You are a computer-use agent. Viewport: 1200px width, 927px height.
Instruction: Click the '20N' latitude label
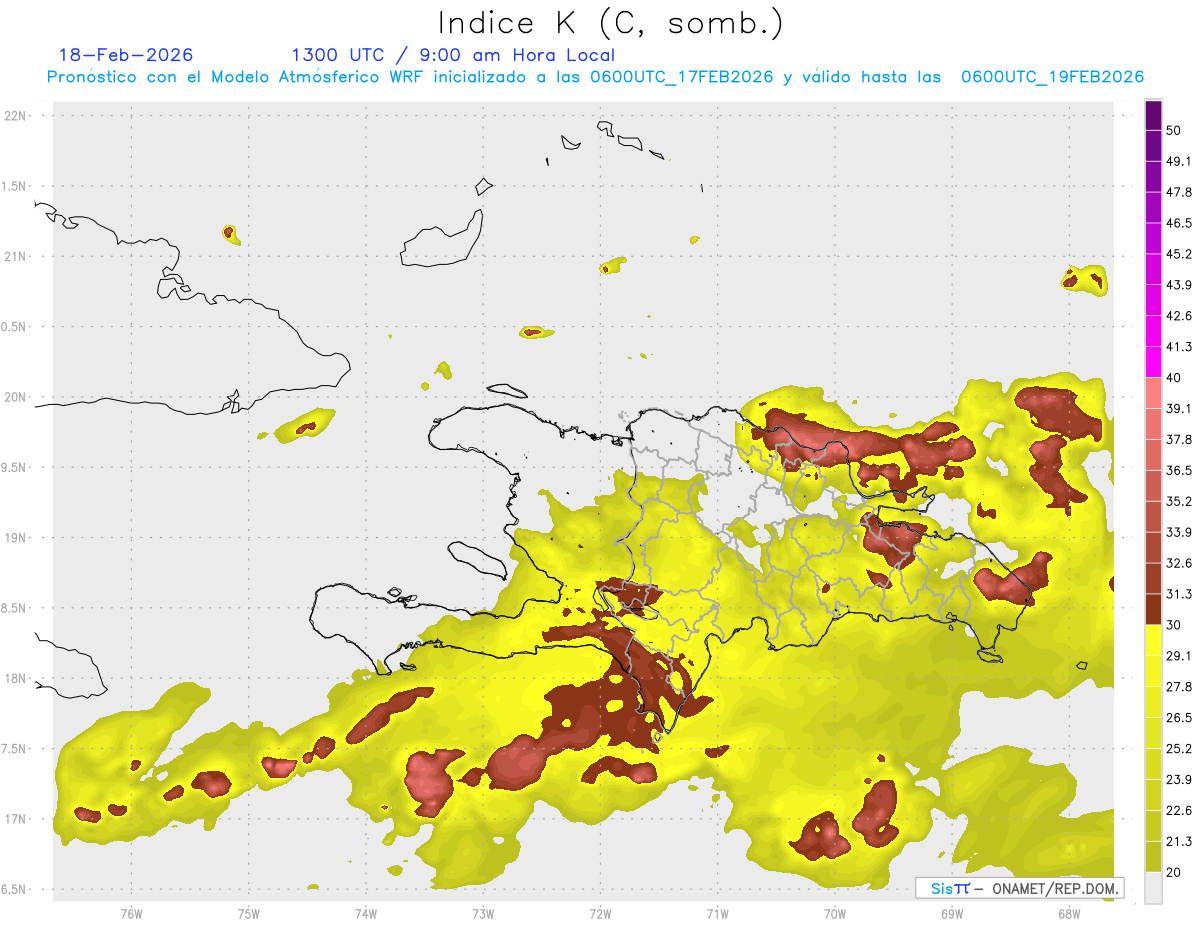16,397
